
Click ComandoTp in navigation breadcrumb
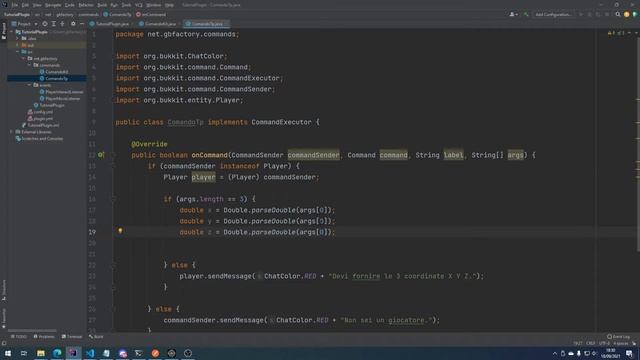(x=117, y=14)
